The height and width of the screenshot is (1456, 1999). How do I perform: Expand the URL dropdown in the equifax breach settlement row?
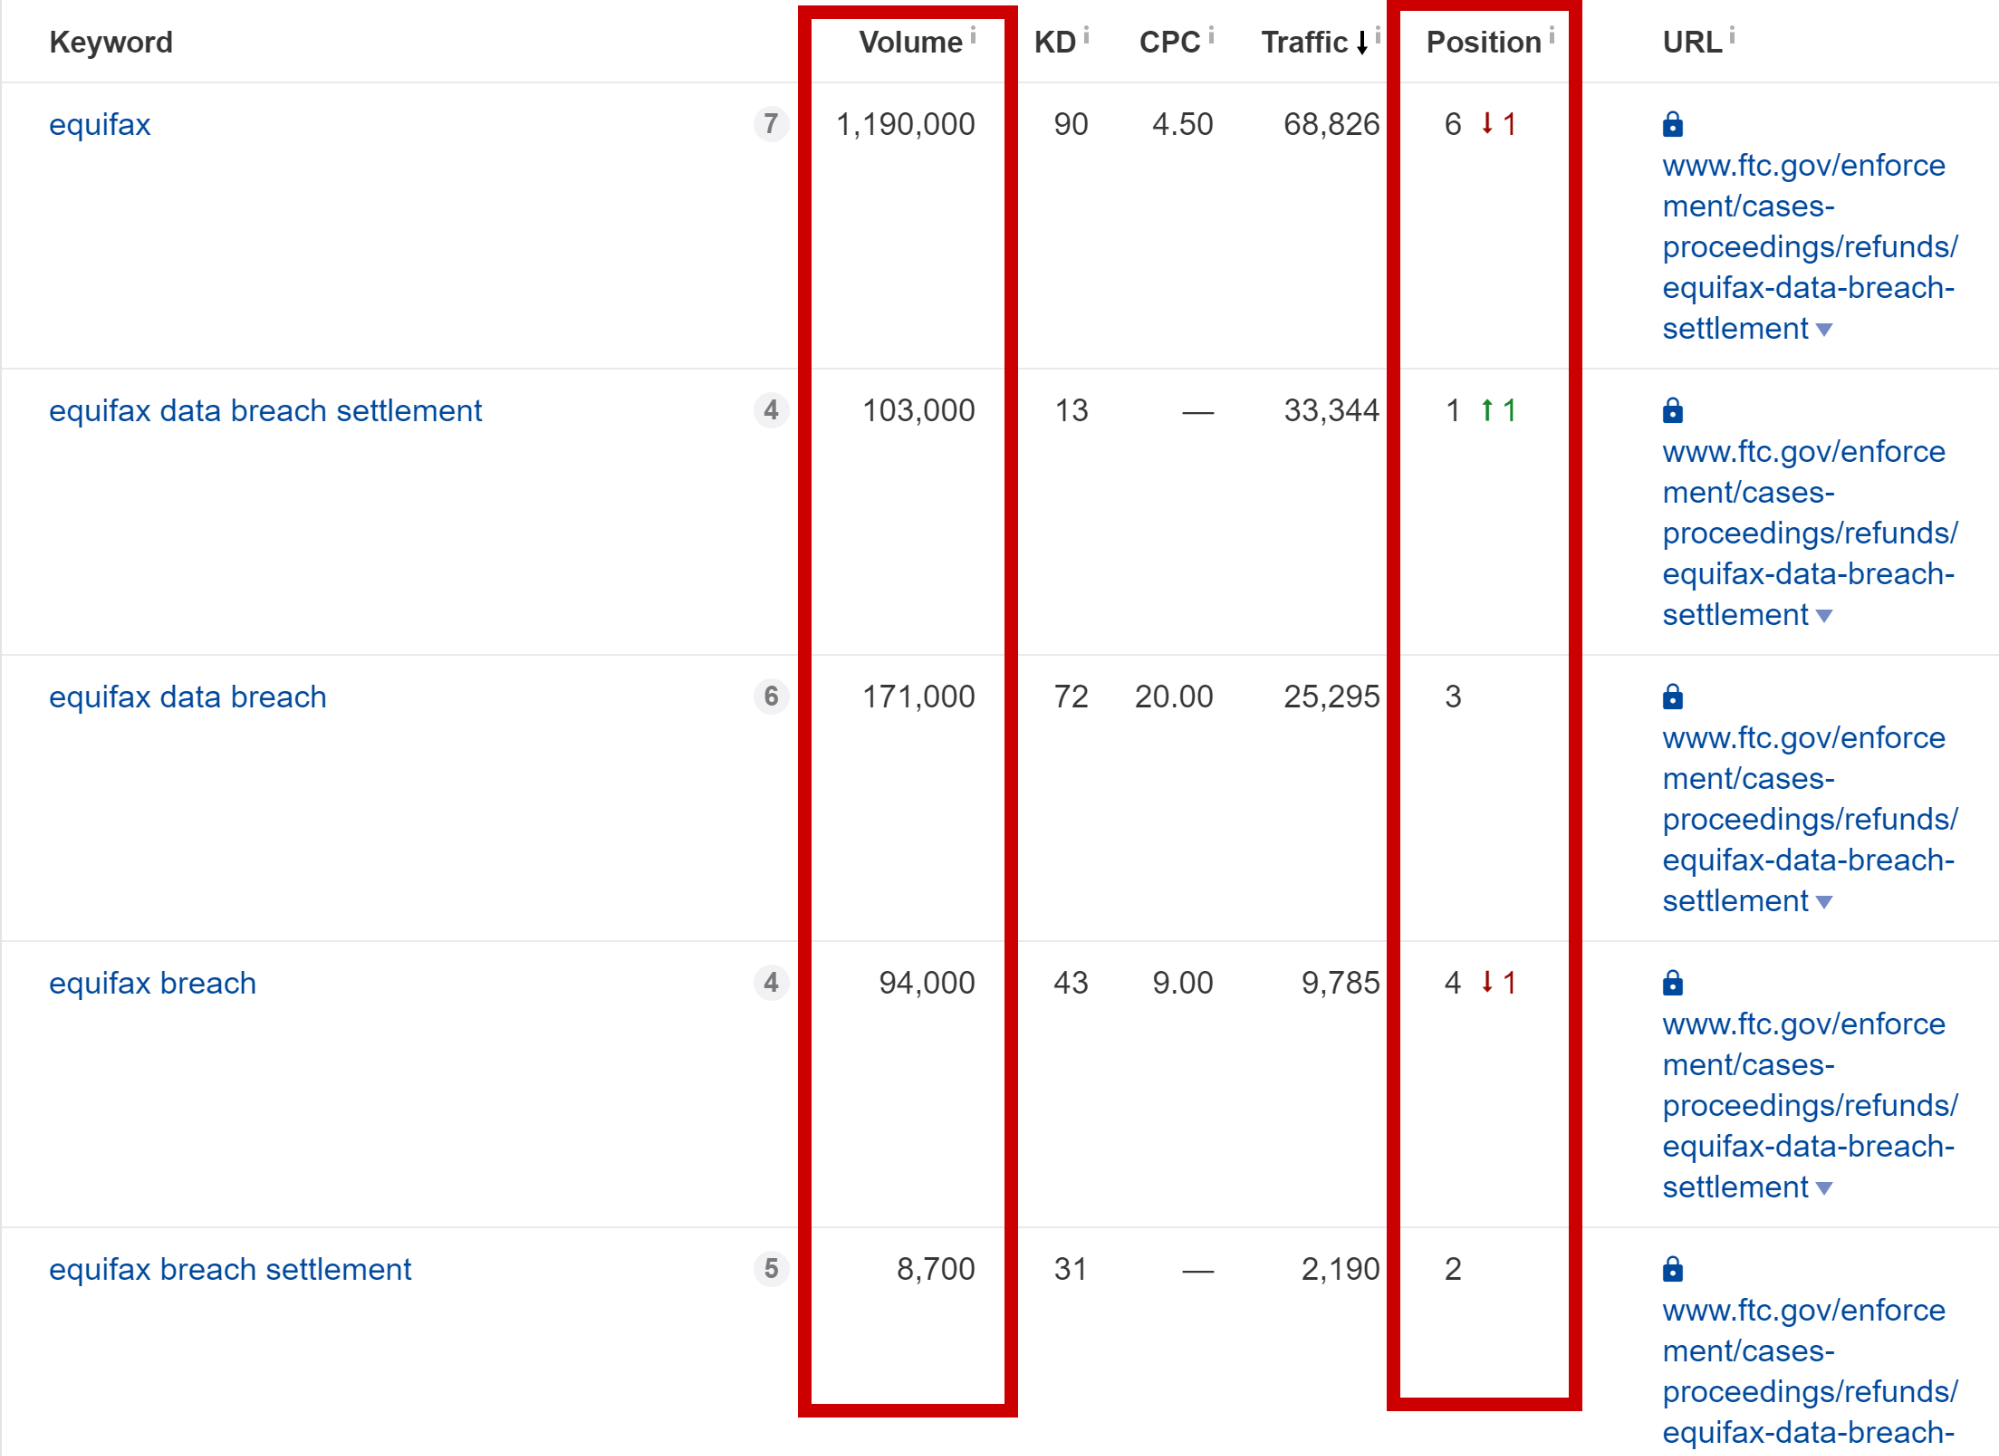coord(1826,1448)
